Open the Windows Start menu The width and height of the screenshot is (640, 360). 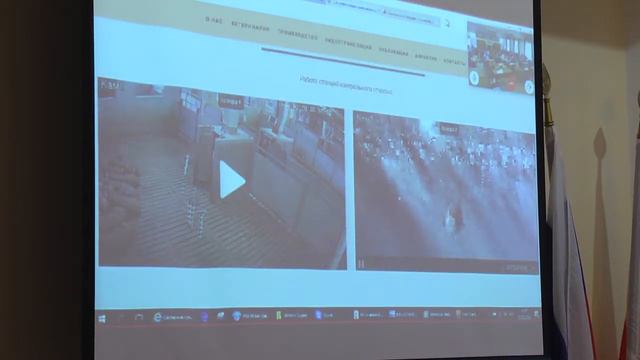[x=102, y=319]
